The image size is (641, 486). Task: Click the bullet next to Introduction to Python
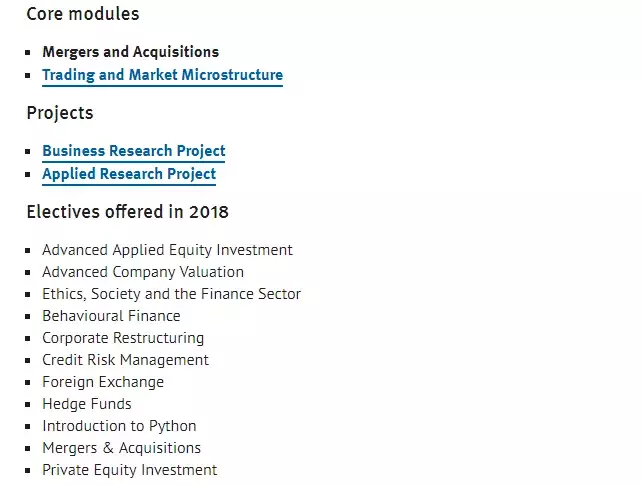coord(30,427)
